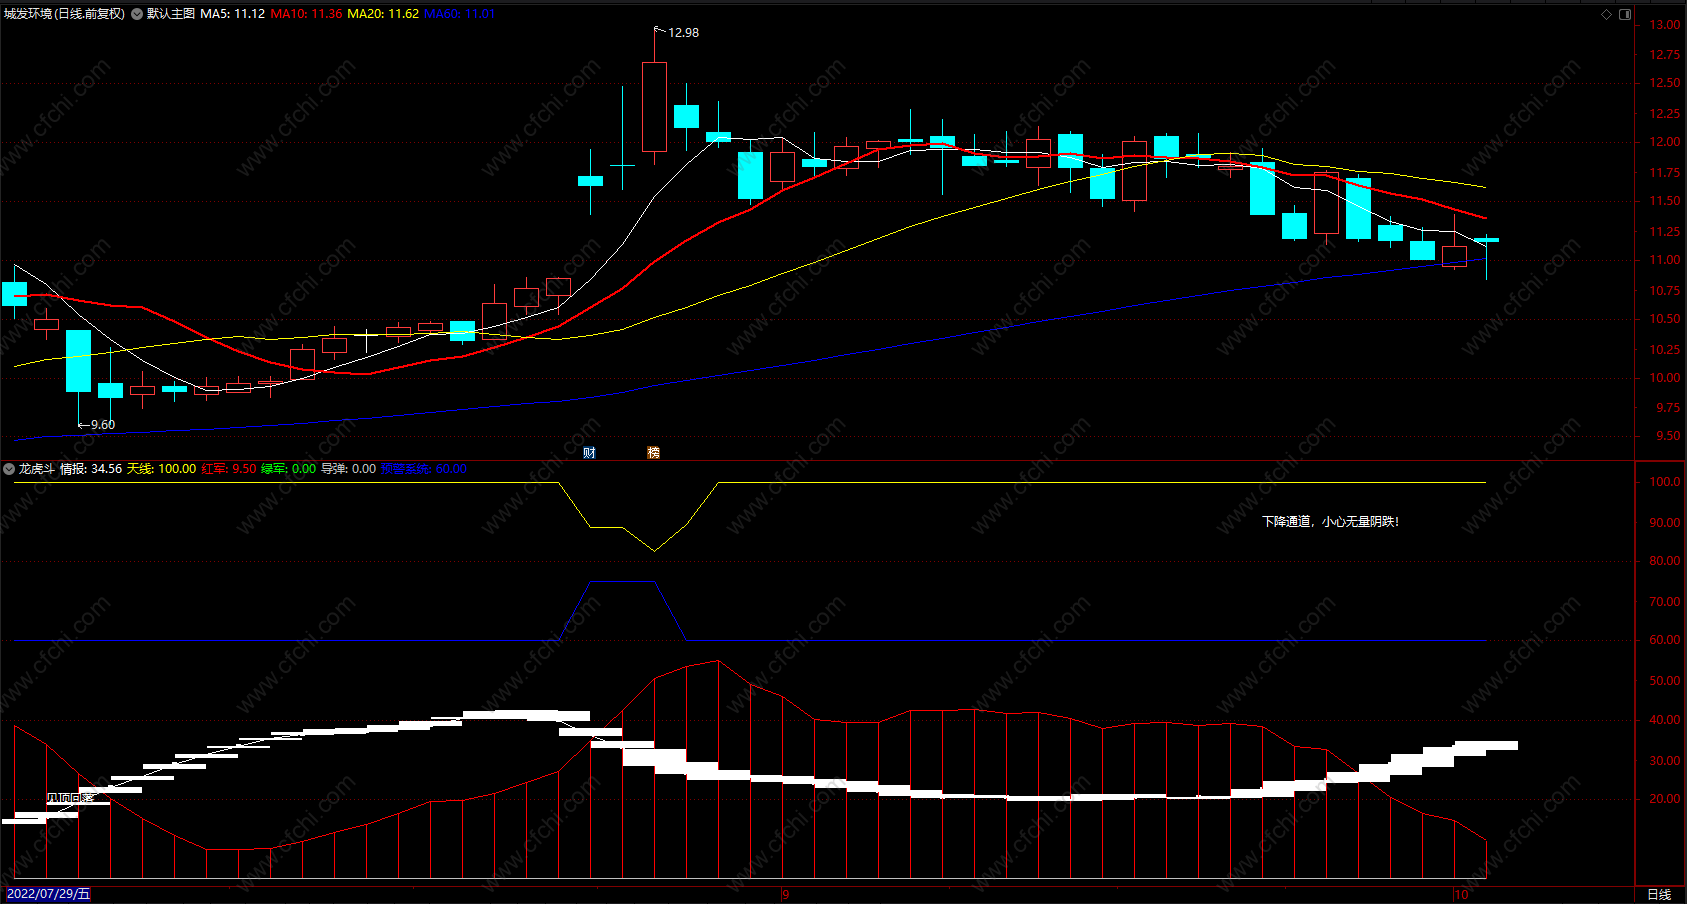Image resolution: width=1687 pixels, height=904 pixels.
Task: Click stock title 城发环境(日线.前复权)
Action: [x=65, y=14]
